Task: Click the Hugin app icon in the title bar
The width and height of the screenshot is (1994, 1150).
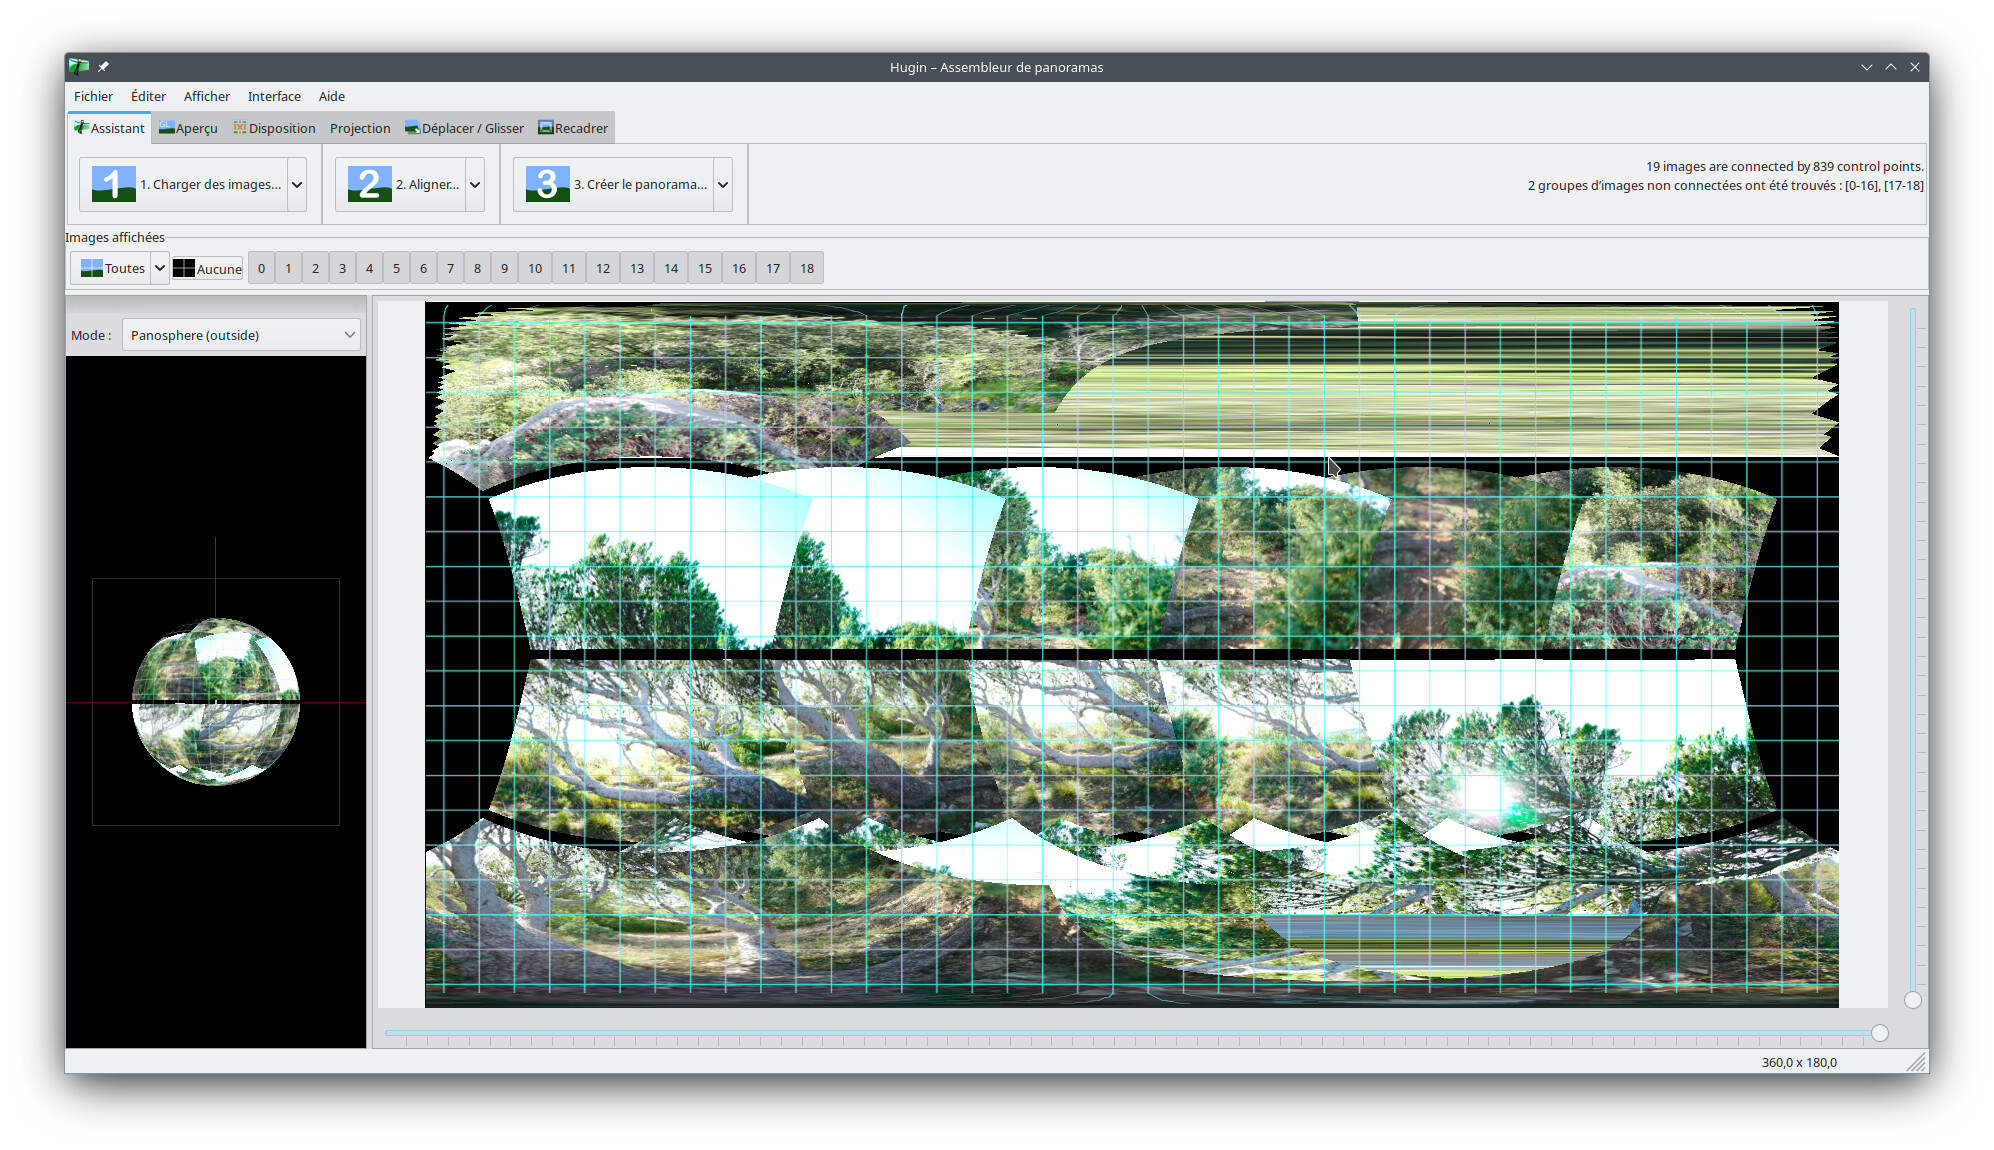Action: click(x=79, y=67)
